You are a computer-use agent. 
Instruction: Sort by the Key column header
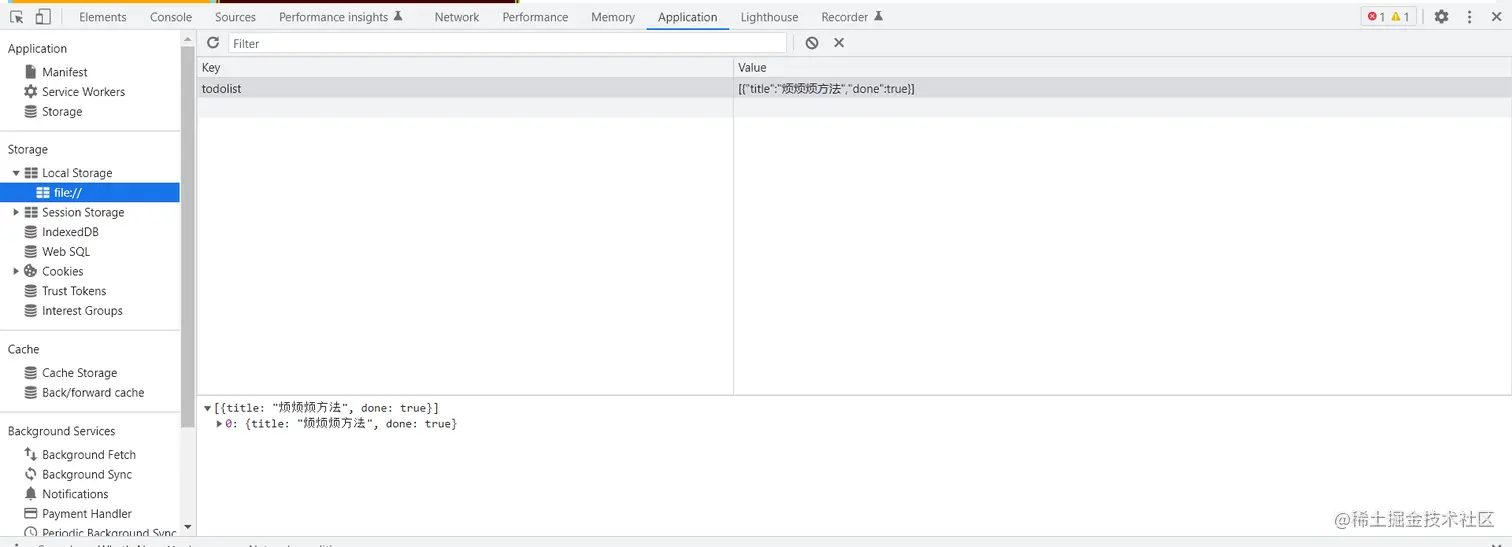[465, 67]
